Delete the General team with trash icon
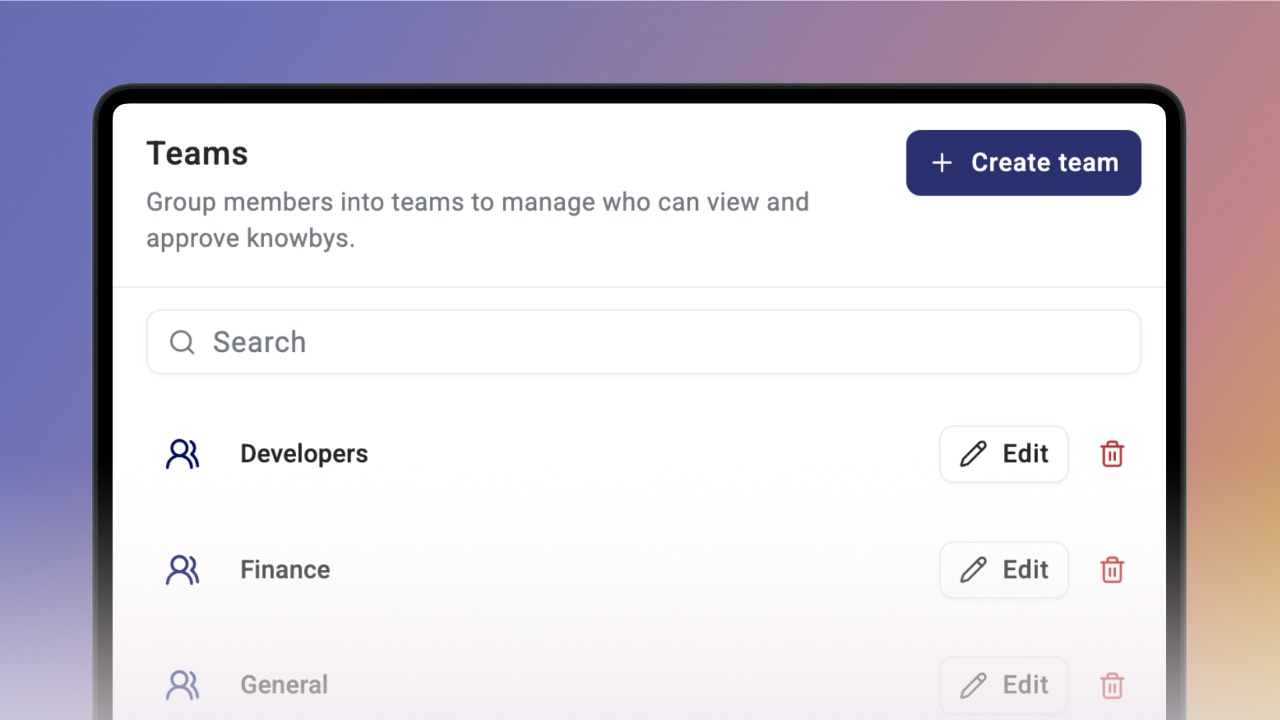 (x=1112, y=686)
